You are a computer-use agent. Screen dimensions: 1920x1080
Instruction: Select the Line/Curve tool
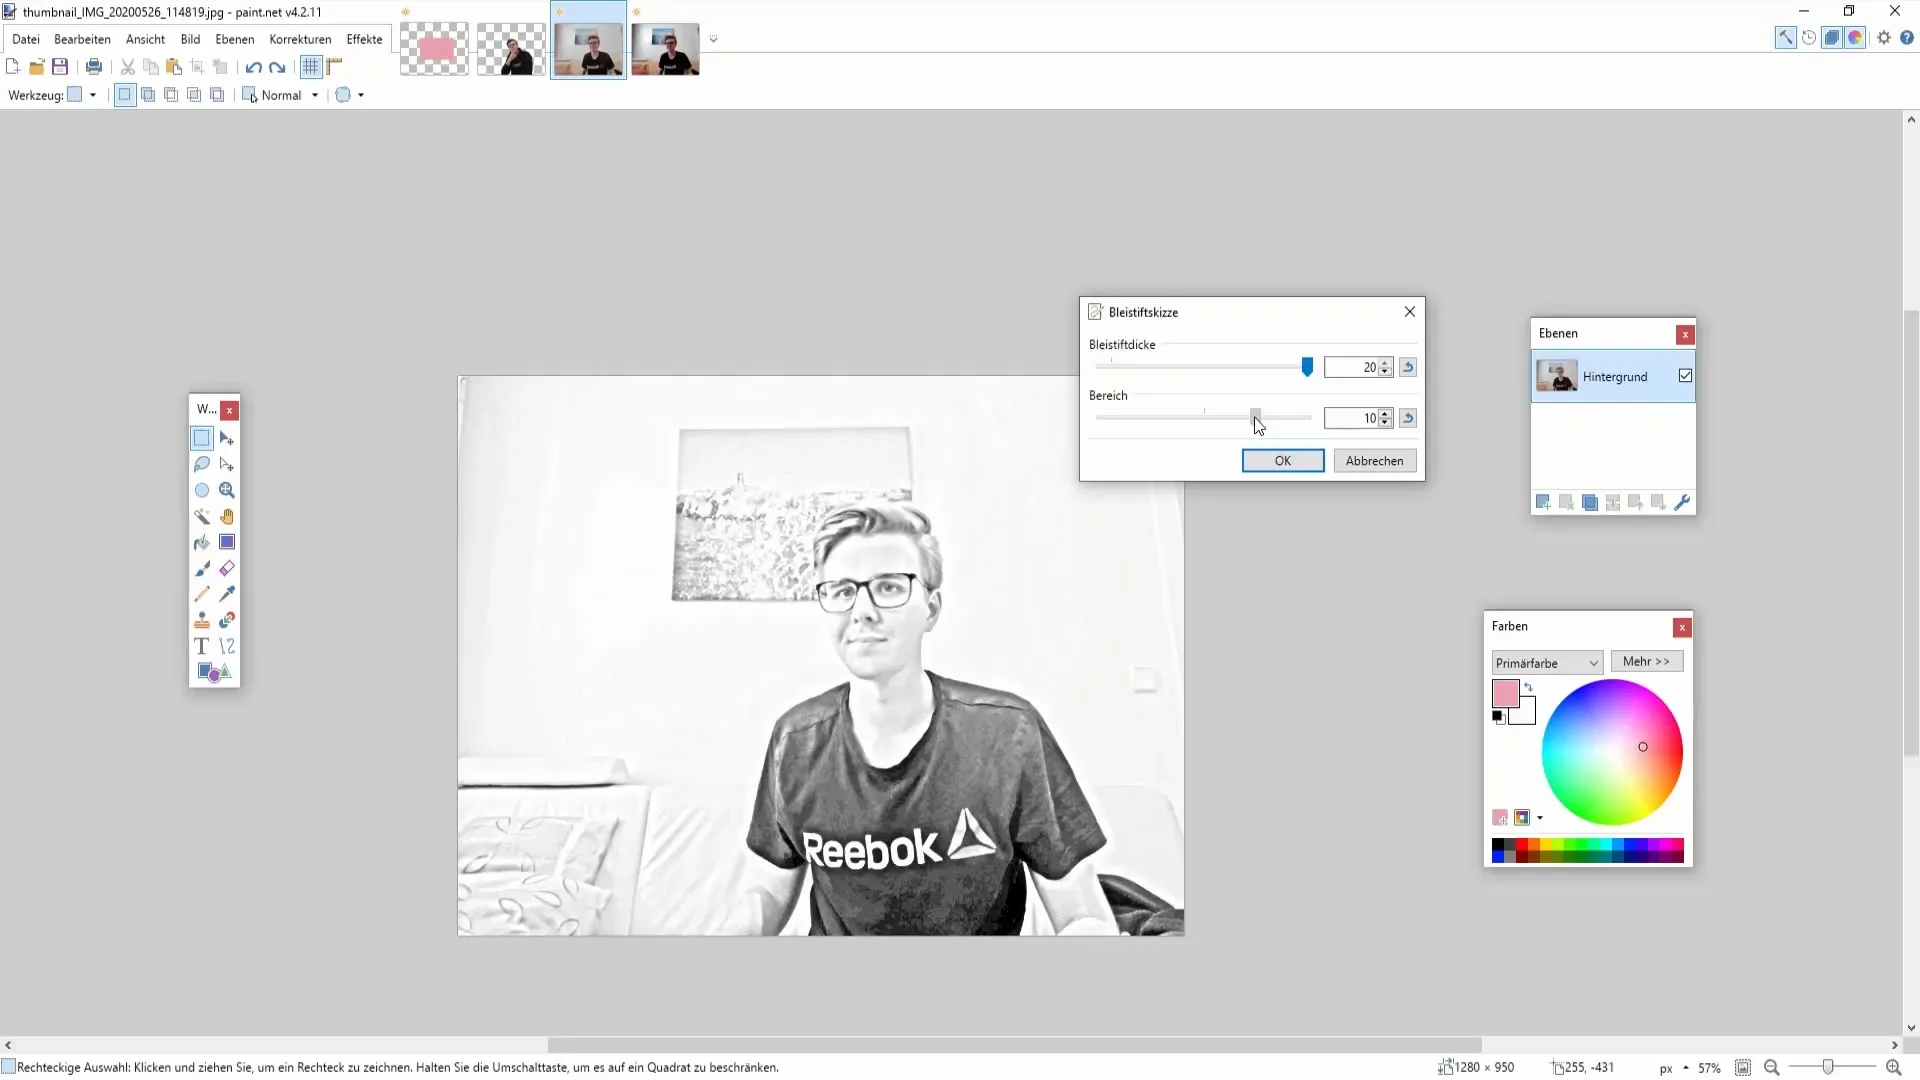coord(227,646)
